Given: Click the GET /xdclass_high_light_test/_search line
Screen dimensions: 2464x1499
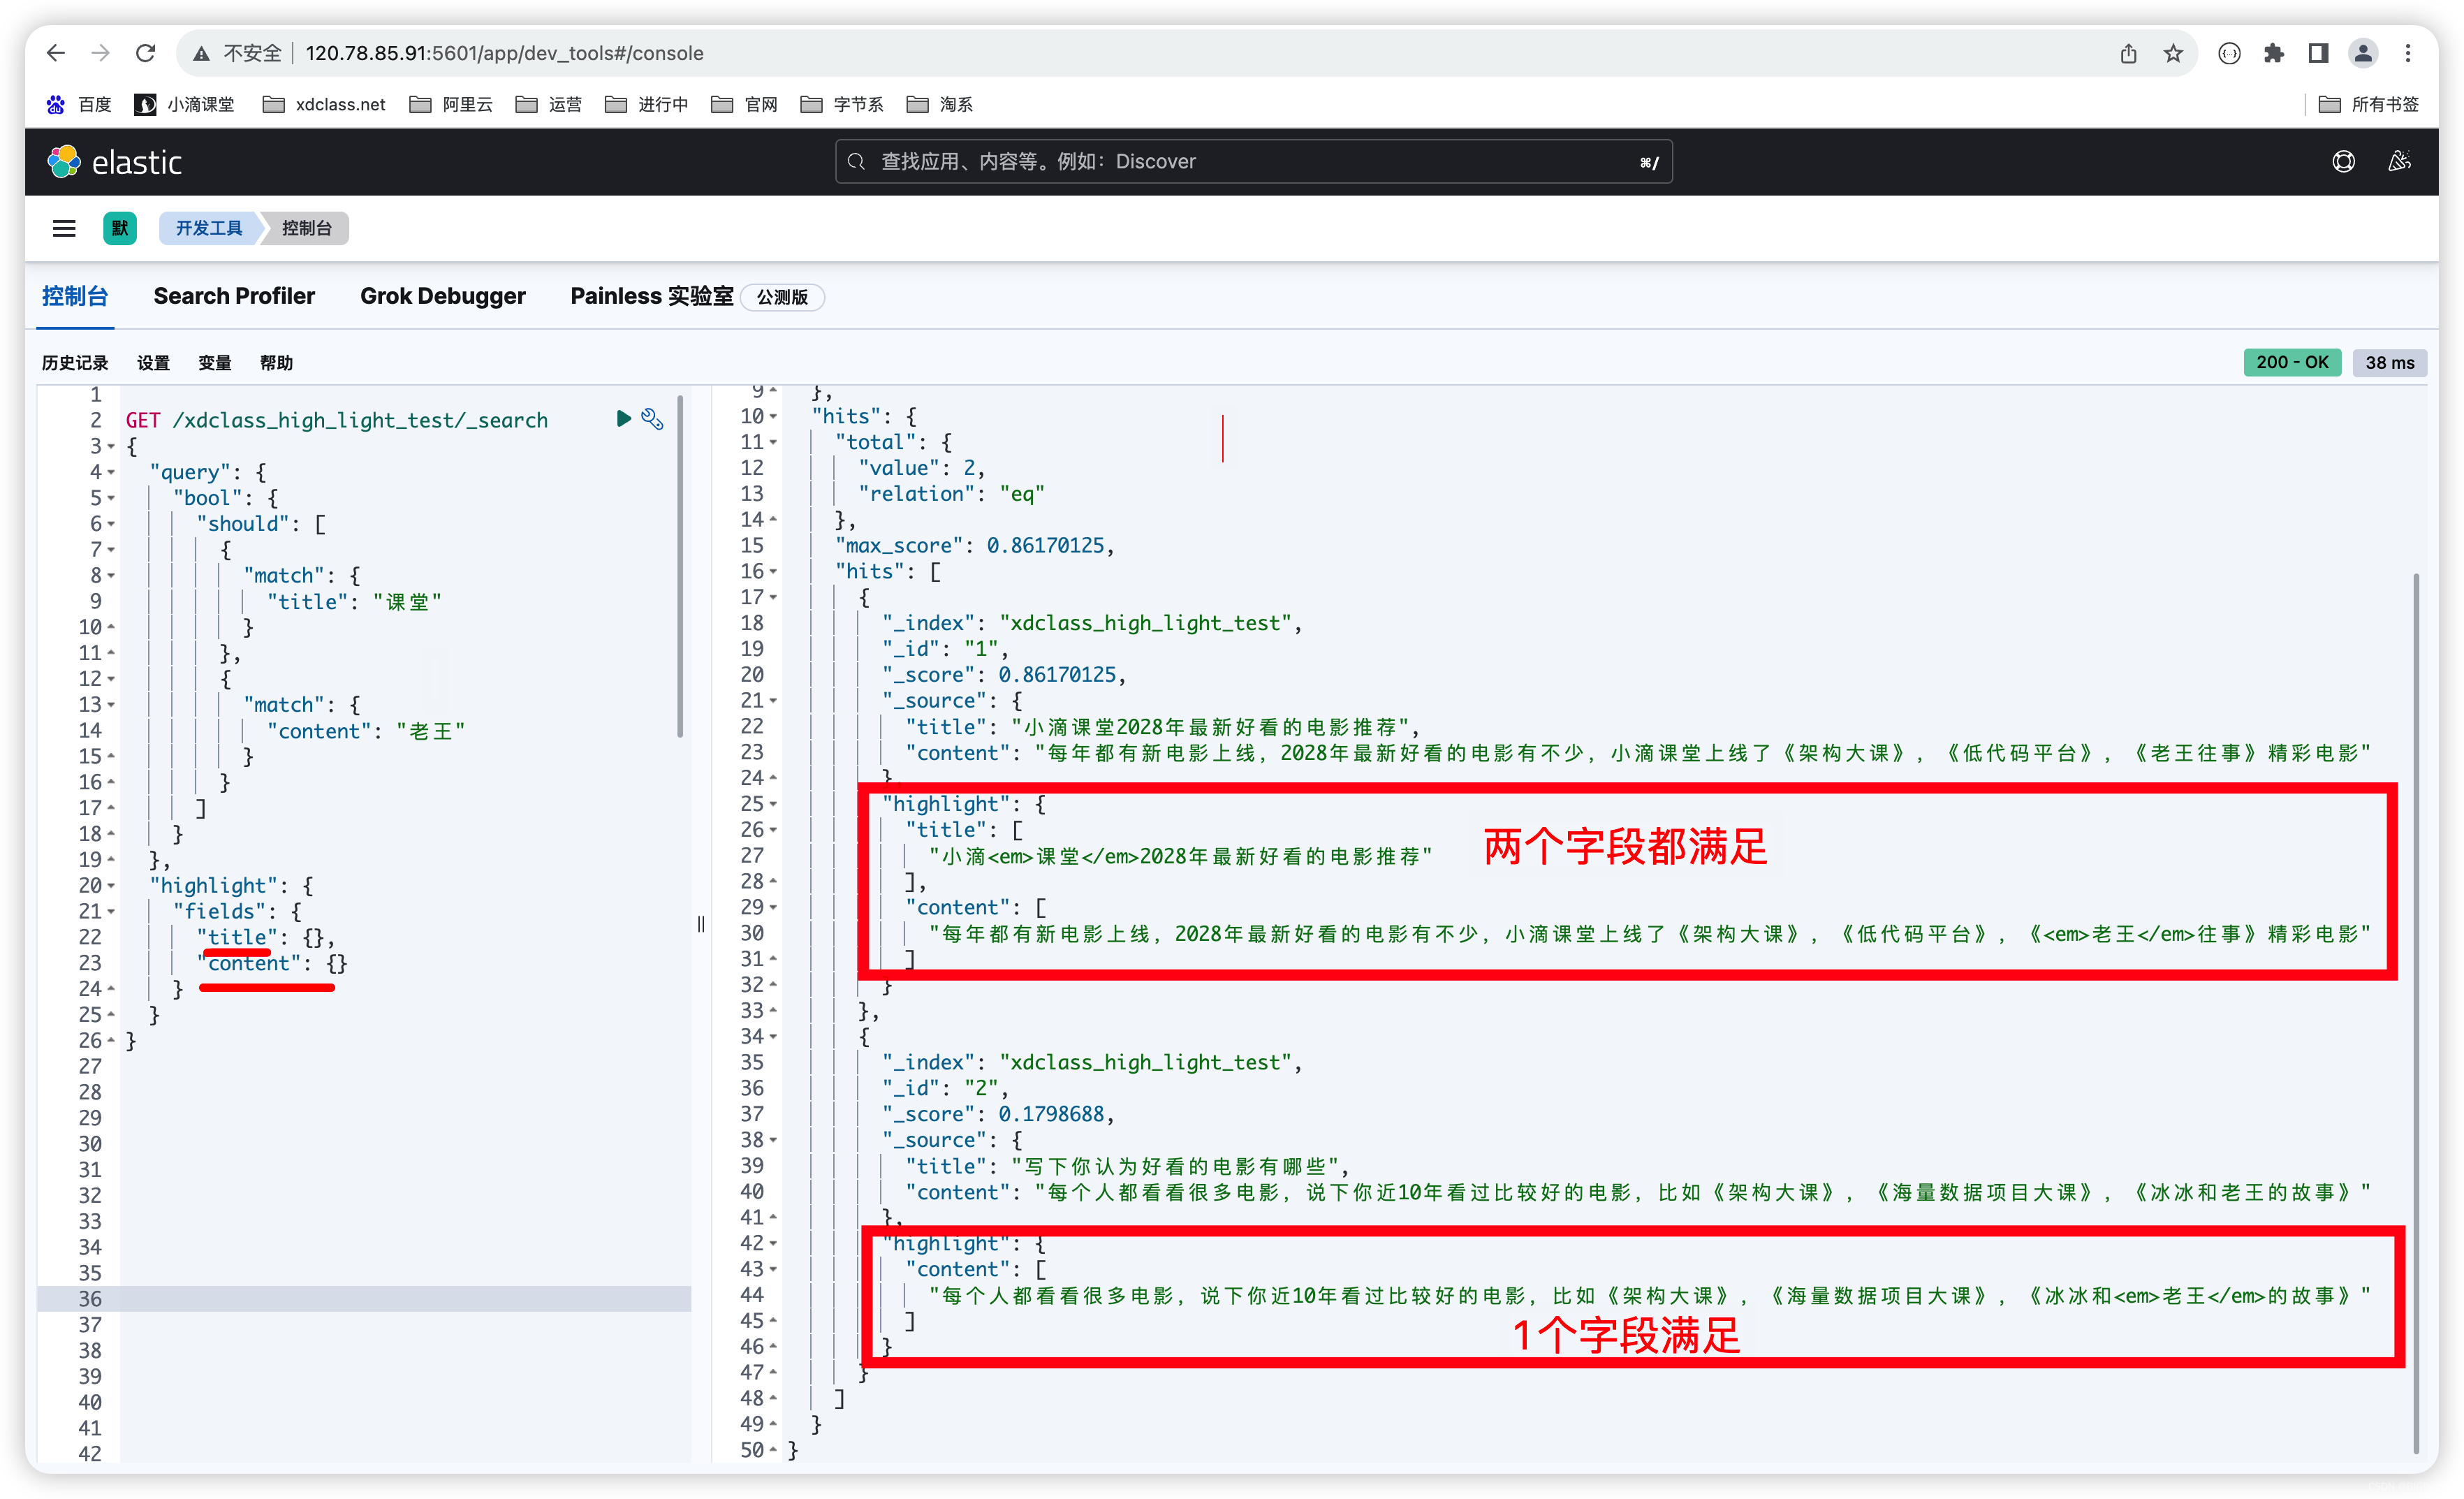Looking at the screenshot, I should (337, 420).
